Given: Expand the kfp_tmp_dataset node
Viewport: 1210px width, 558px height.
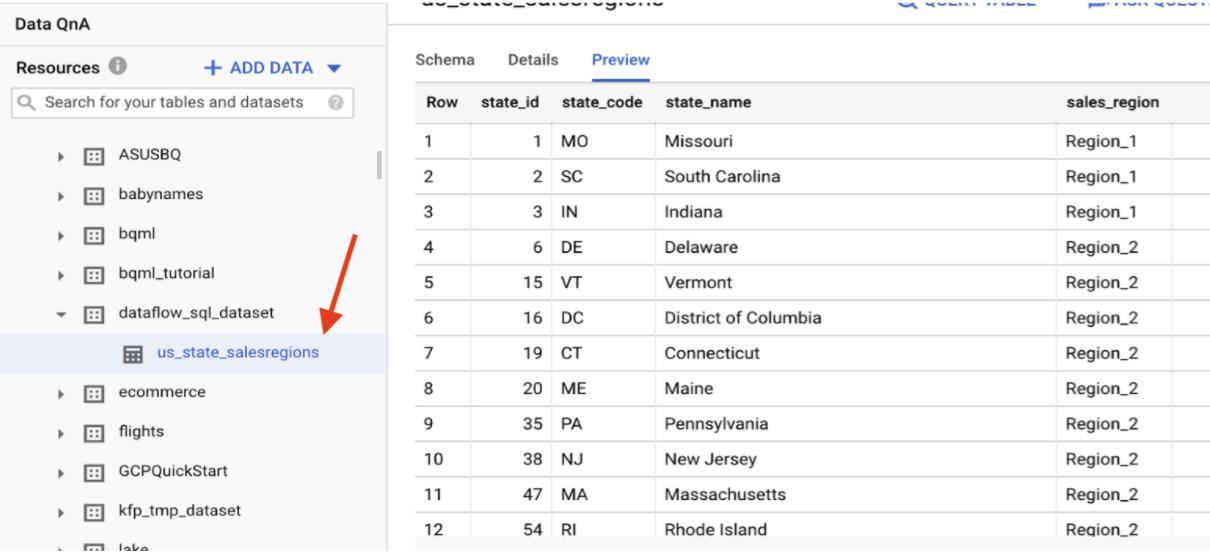Looking at the screenshot, I should [61, 512].
